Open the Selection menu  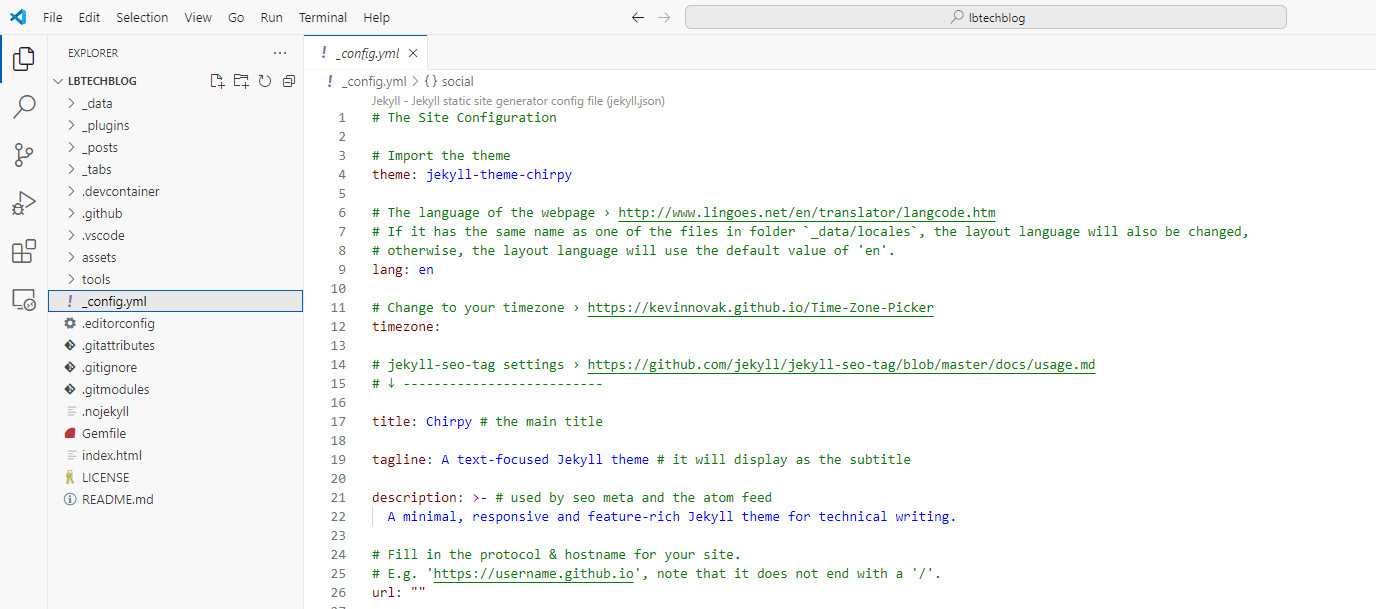(142, 17)
